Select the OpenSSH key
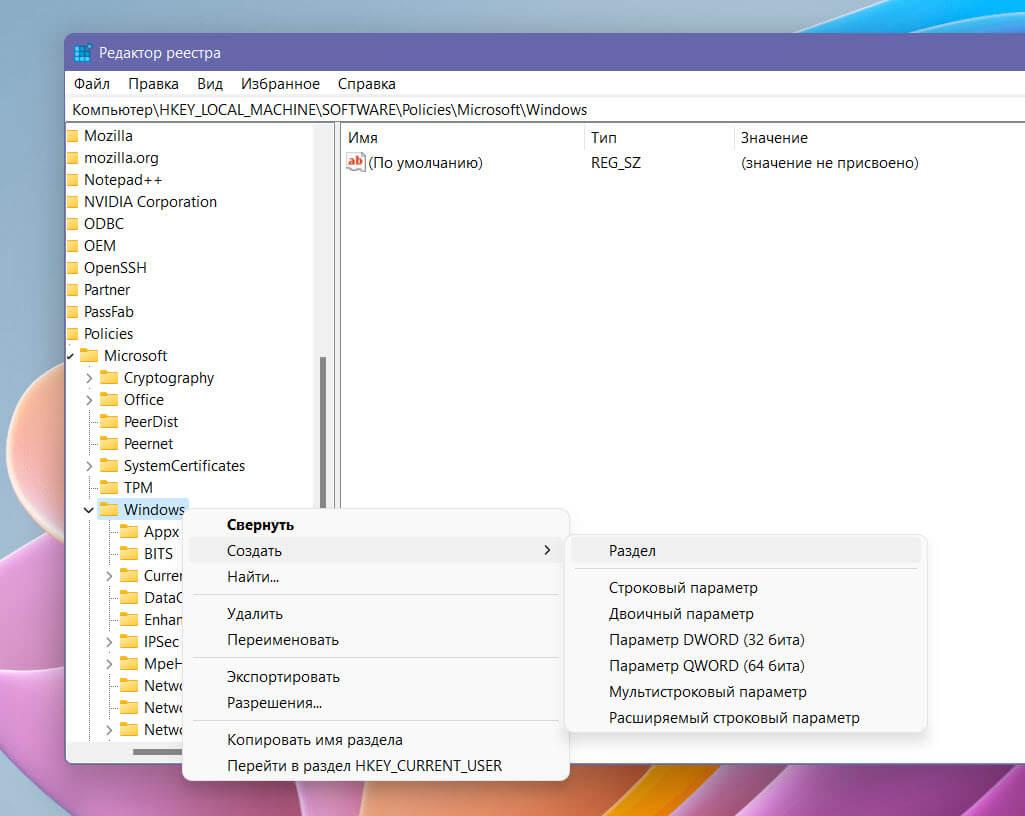The height and width of the screenshot is (816, 1025). [x=115, y=268]
